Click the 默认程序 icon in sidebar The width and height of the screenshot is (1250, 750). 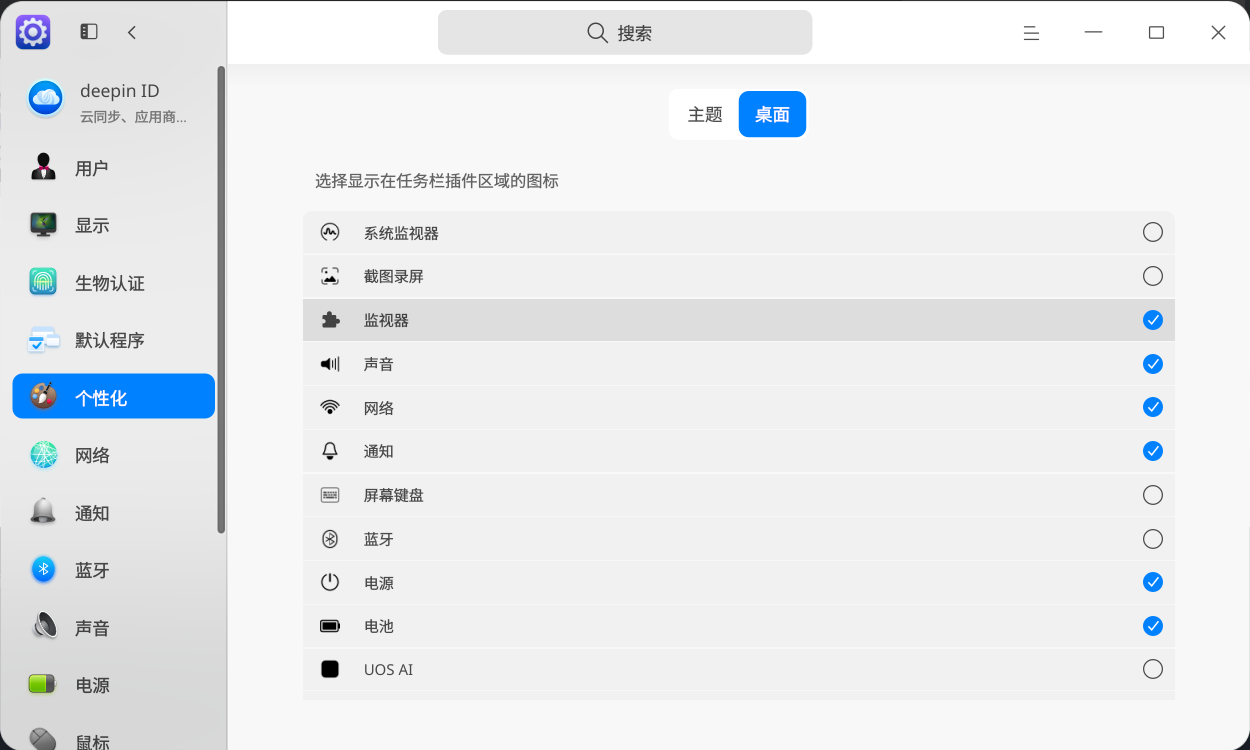43,340
